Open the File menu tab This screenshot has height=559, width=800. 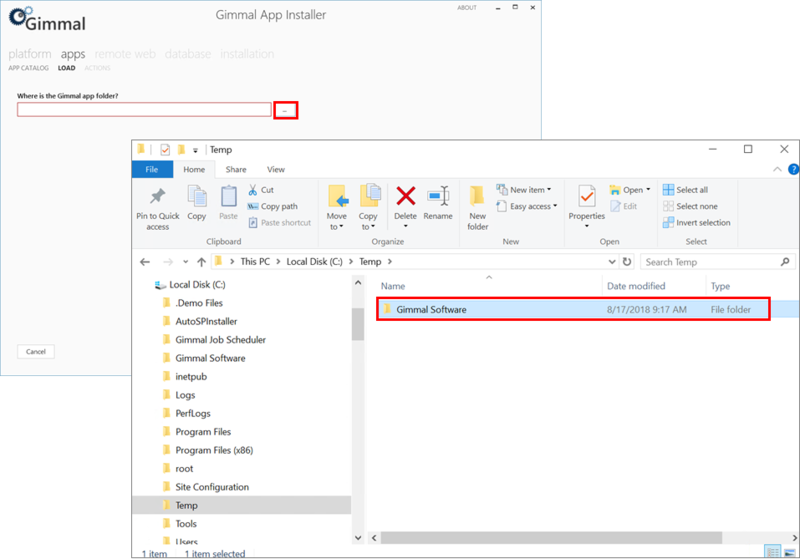152,170
